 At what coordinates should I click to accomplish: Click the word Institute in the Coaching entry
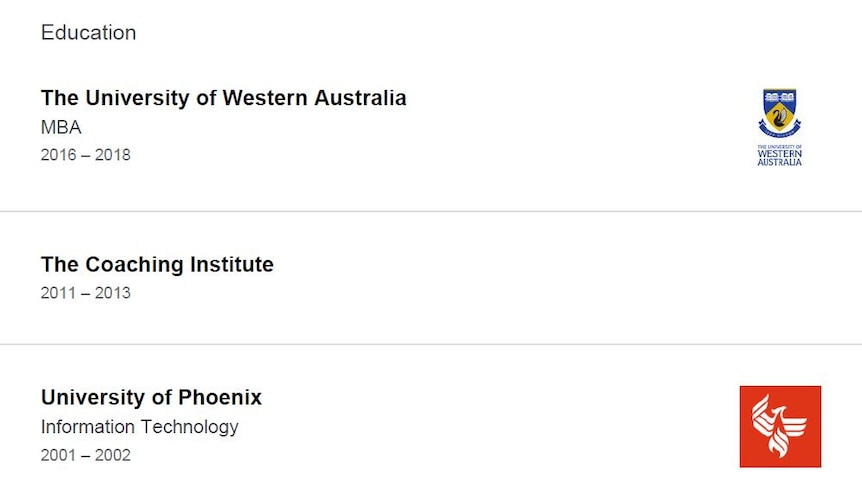click(231, 264)
